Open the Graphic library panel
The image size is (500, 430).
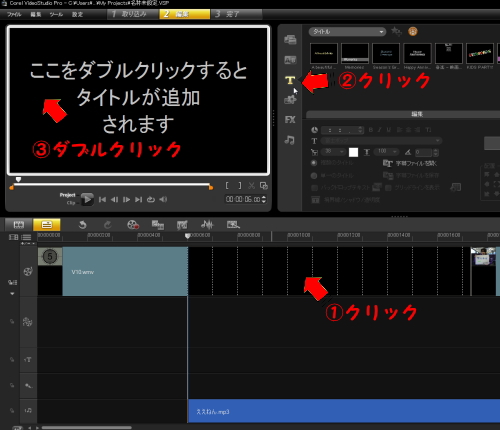290,99
